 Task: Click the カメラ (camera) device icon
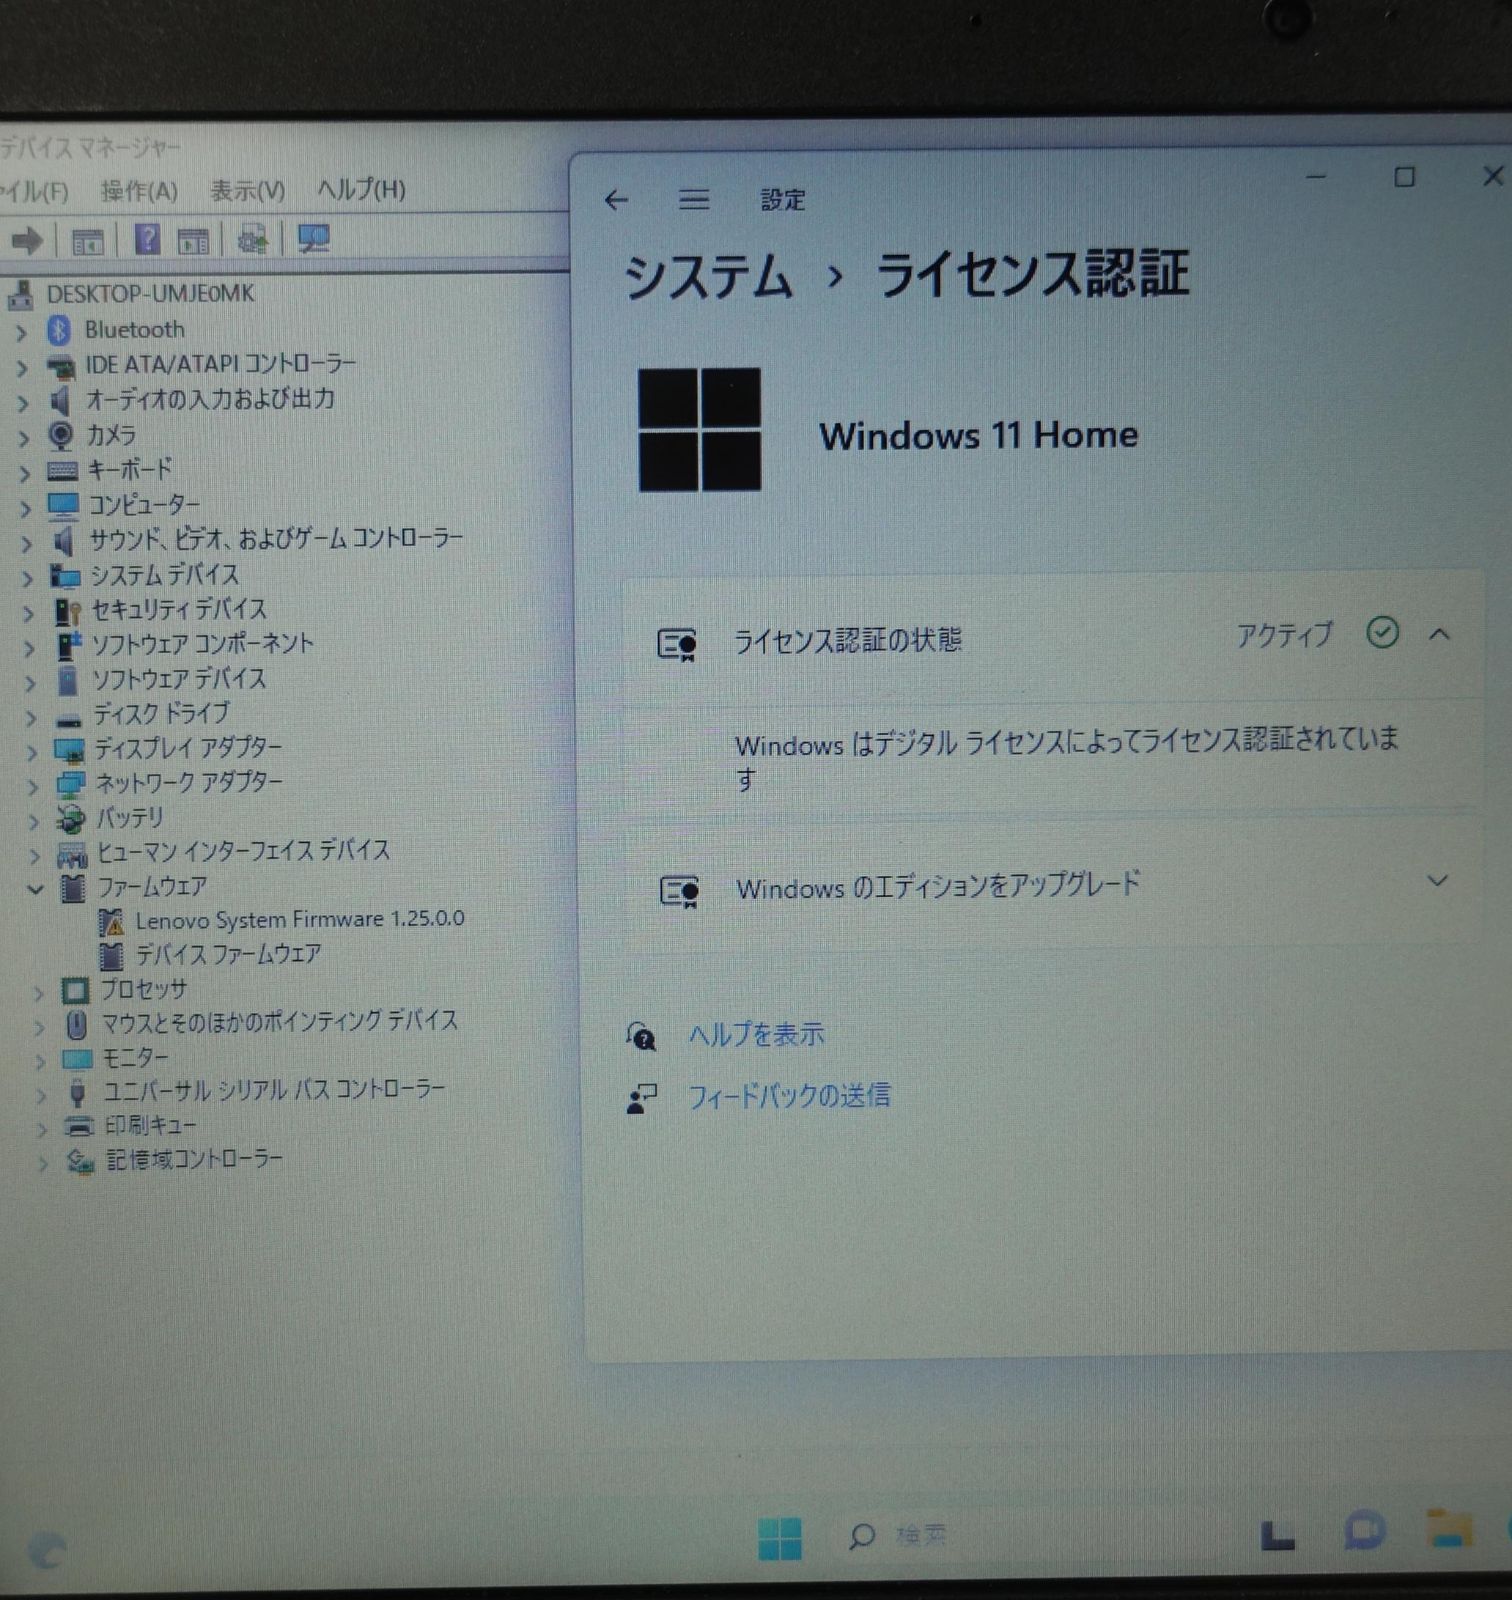click(60, 435)
